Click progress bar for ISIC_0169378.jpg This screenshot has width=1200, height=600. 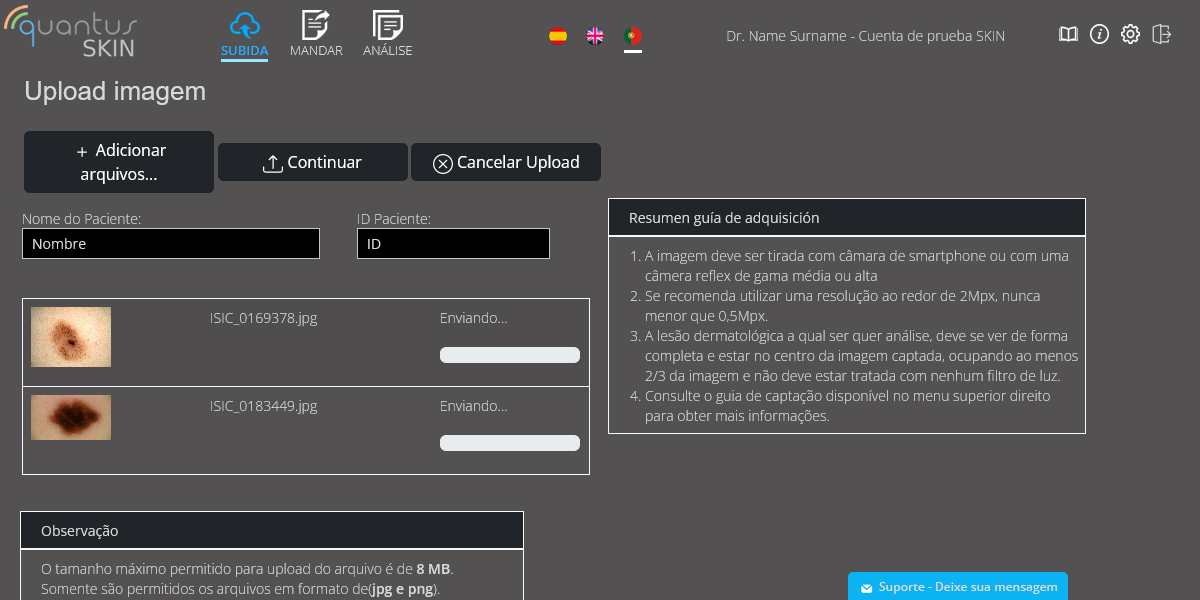(510, 355)
